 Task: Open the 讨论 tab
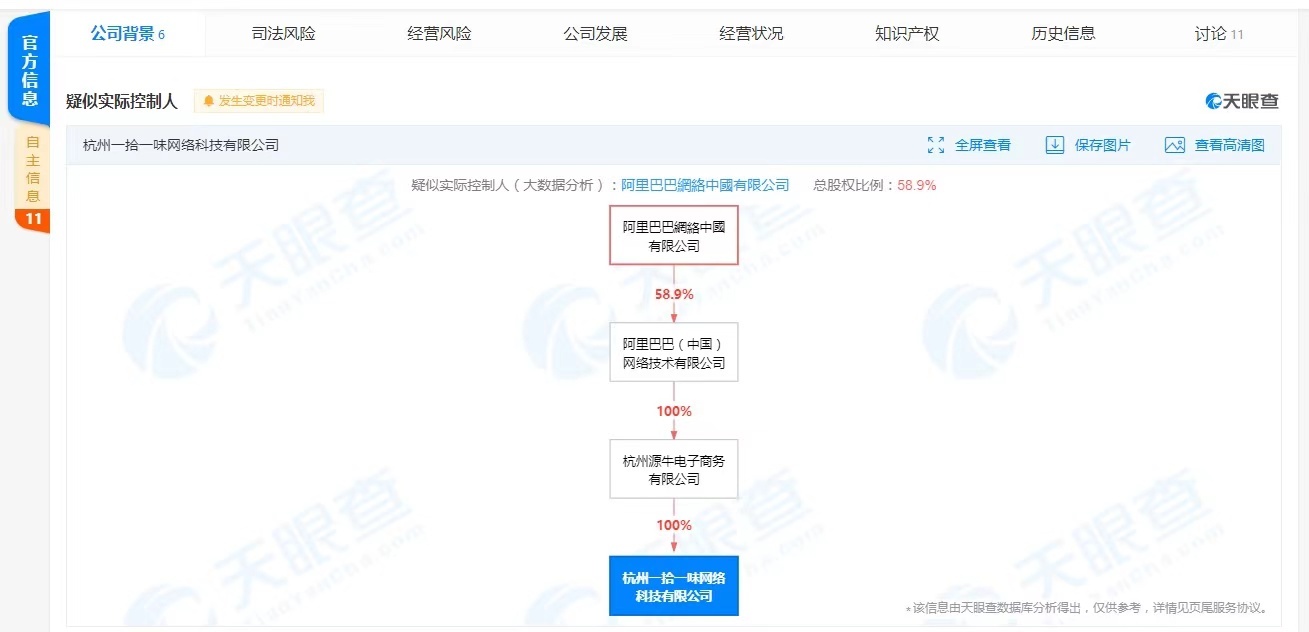[x=1219, y=34]
